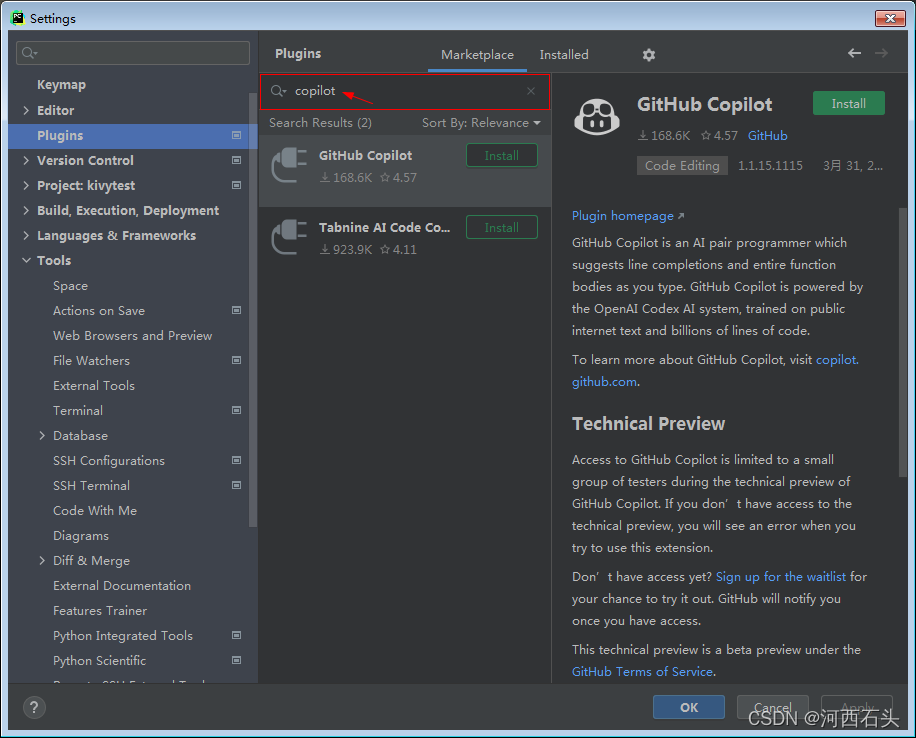Click plugin description vertical scrollbar
The image size is (916, 738).
903,342
